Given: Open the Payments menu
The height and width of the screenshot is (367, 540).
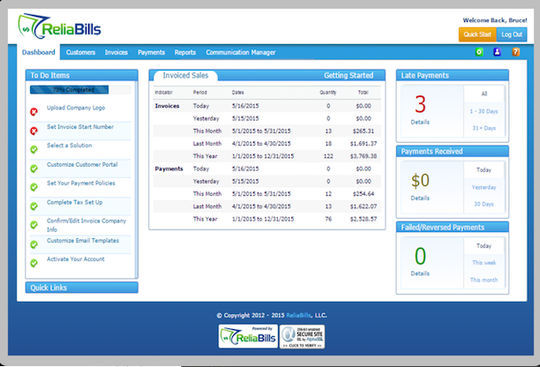Looking at the screenshot, I should (151, 52).
